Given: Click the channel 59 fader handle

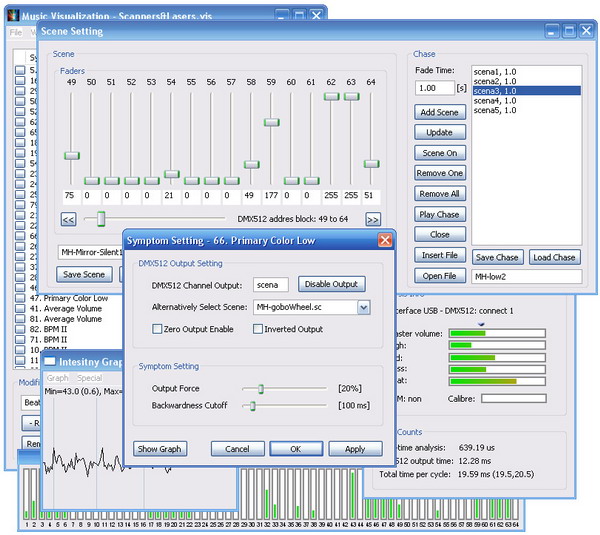Looking at the screenshot, I should pyautogui.click(x=271, y=122).
